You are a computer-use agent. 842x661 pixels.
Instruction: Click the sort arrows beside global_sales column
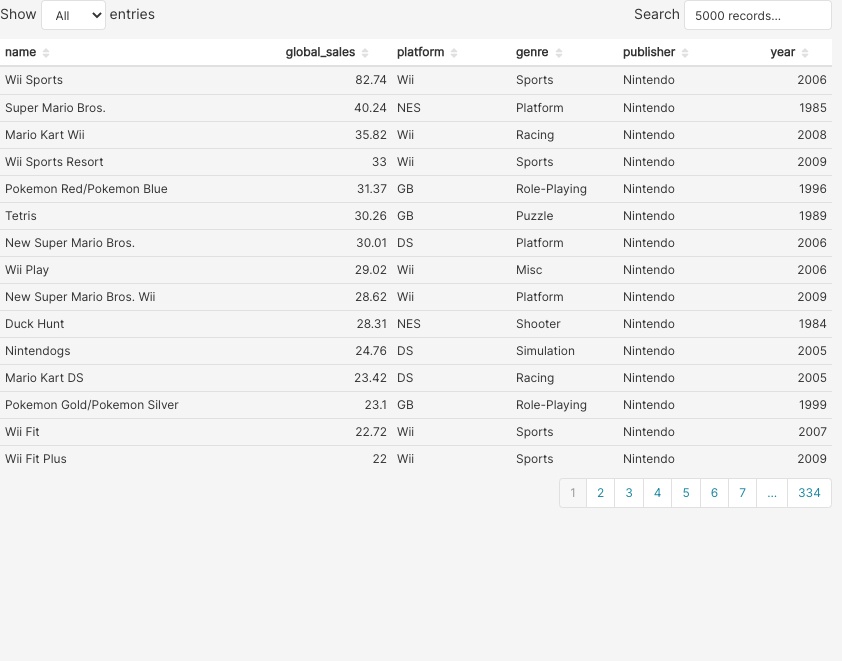pyautogui.click(x=365, y=53)
